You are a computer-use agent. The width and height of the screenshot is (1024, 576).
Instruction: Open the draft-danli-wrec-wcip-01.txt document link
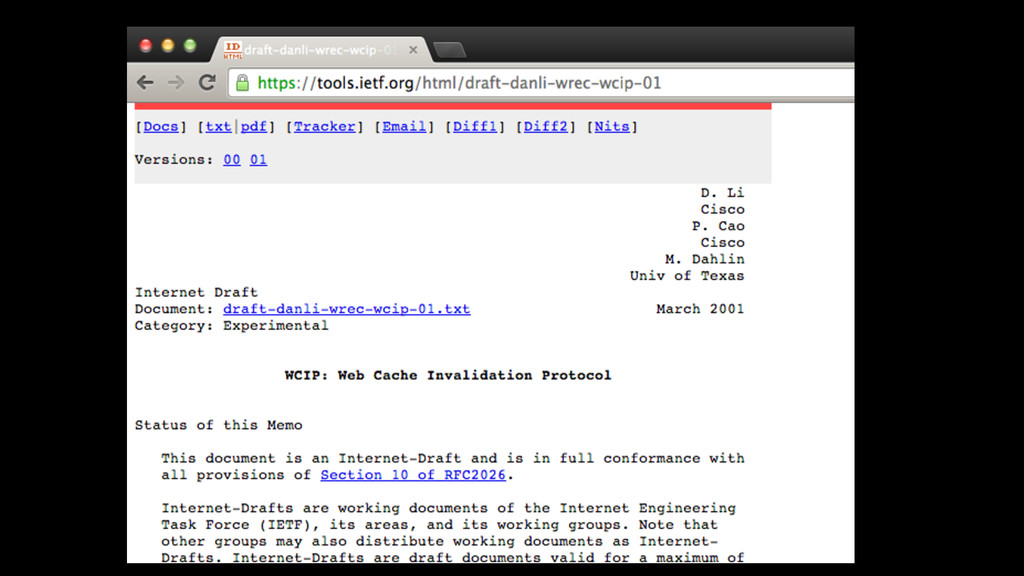pyautogui.click(x=347, y=309)
